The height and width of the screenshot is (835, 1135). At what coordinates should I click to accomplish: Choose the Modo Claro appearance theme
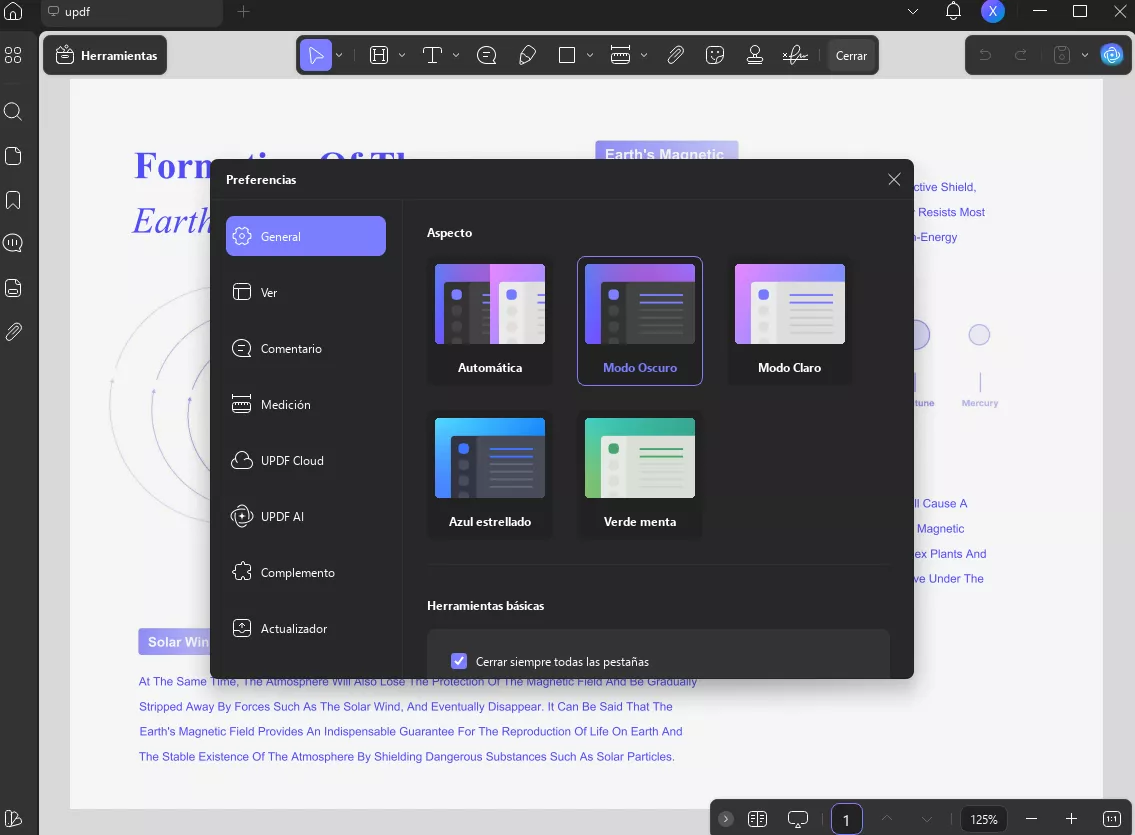[790, 321]
